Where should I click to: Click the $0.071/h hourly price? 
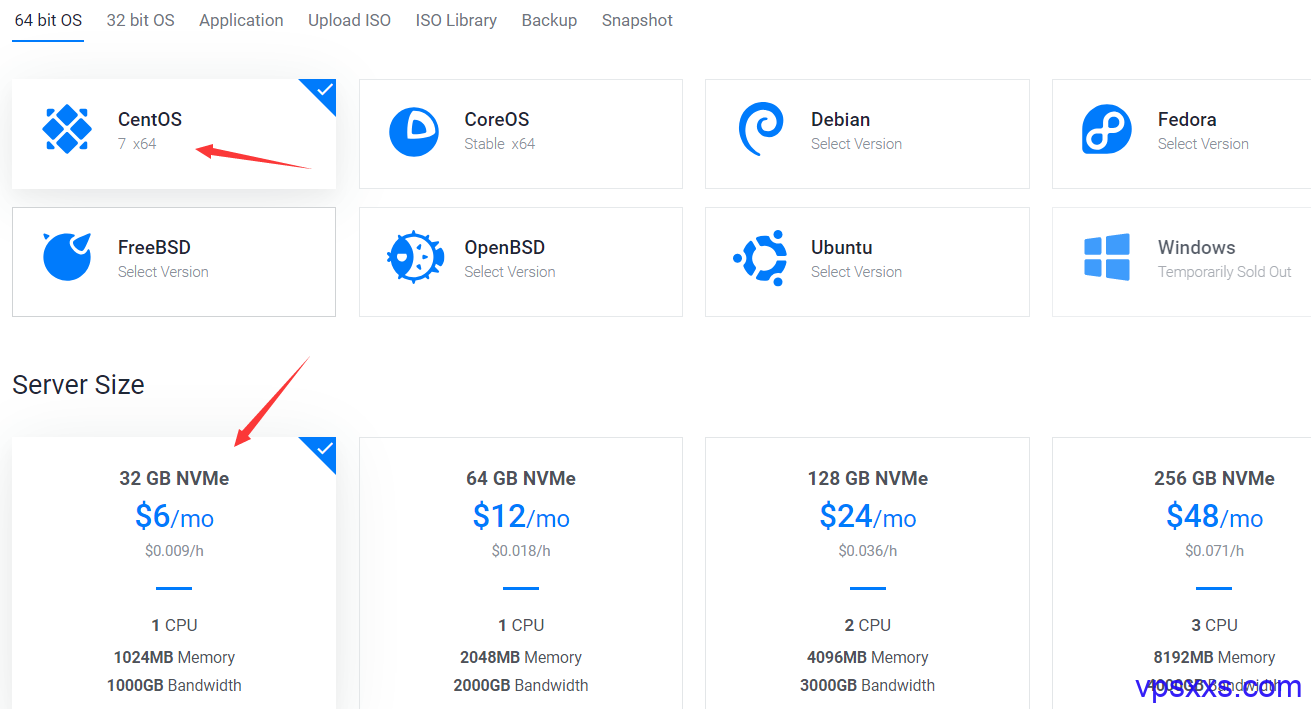(1214, 551)
